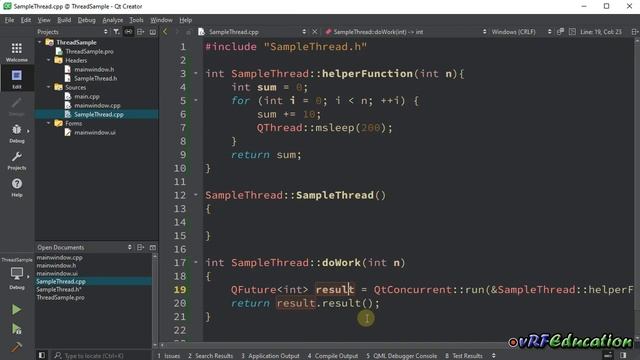Go back in editor navigation history
This screenshot has width=640, height=360.
point(165,31)
